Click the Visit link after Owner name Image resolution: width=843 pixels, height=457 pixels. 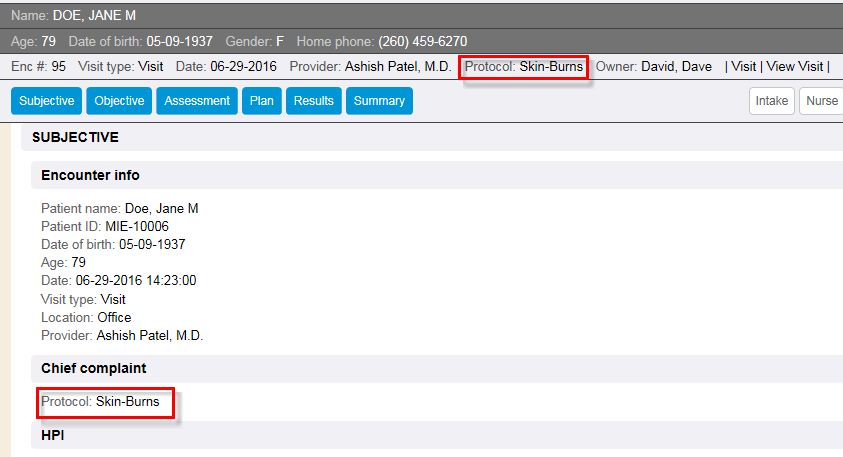[x=743, y=67]
